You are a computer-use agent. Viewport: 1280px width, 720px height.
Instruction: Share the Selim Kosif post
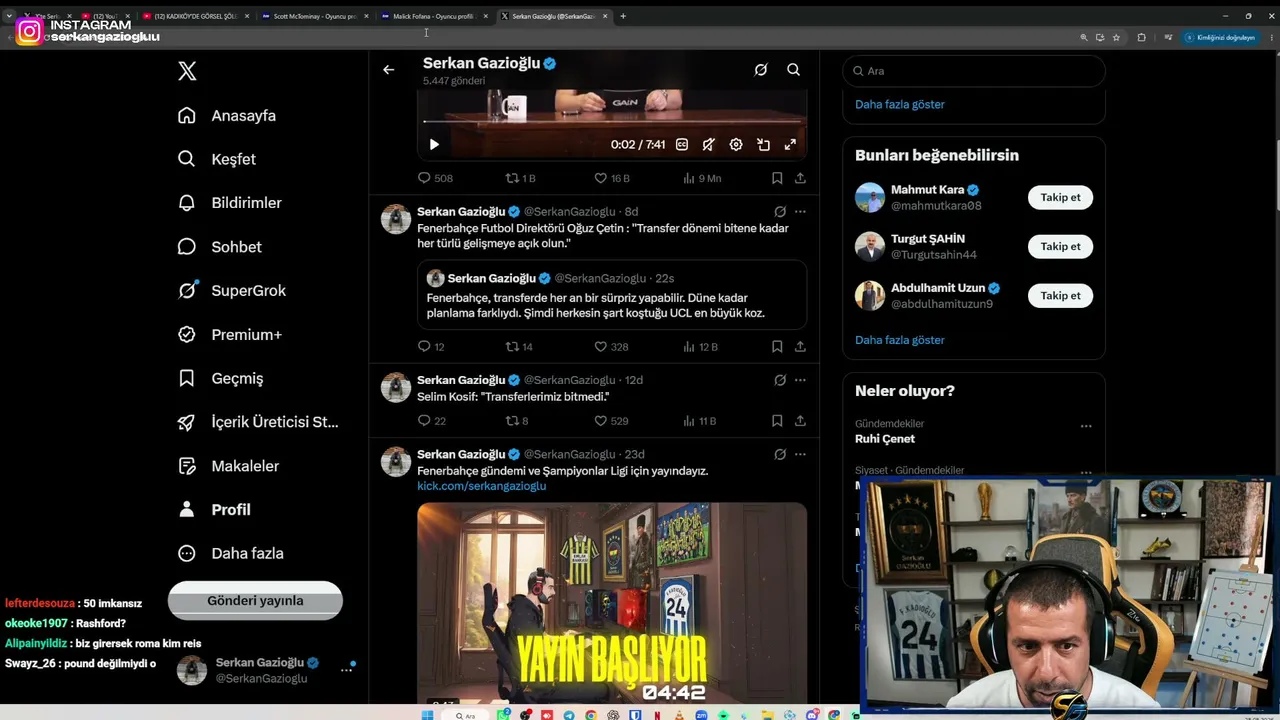point(800,421)
